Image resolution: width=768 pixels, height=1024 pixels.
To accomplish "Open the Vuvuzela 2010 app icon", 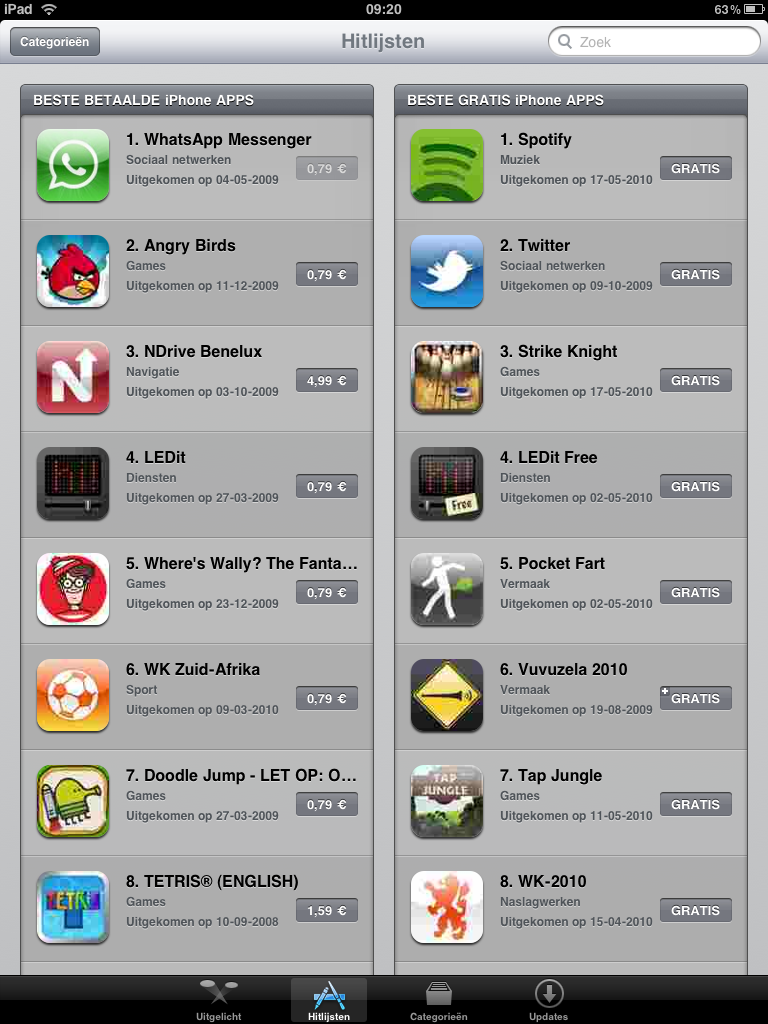I will pyautogui.click(x=447, y=696).
